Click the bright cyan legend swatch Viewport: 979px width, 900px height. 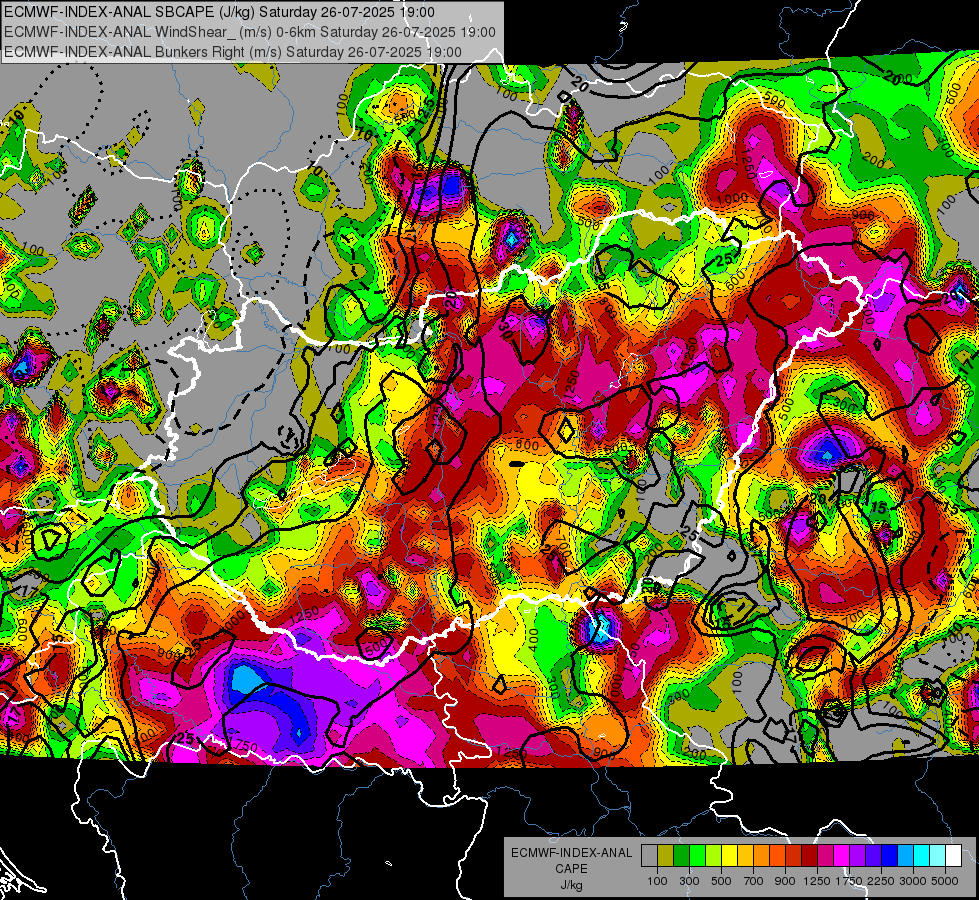(922, 856)
